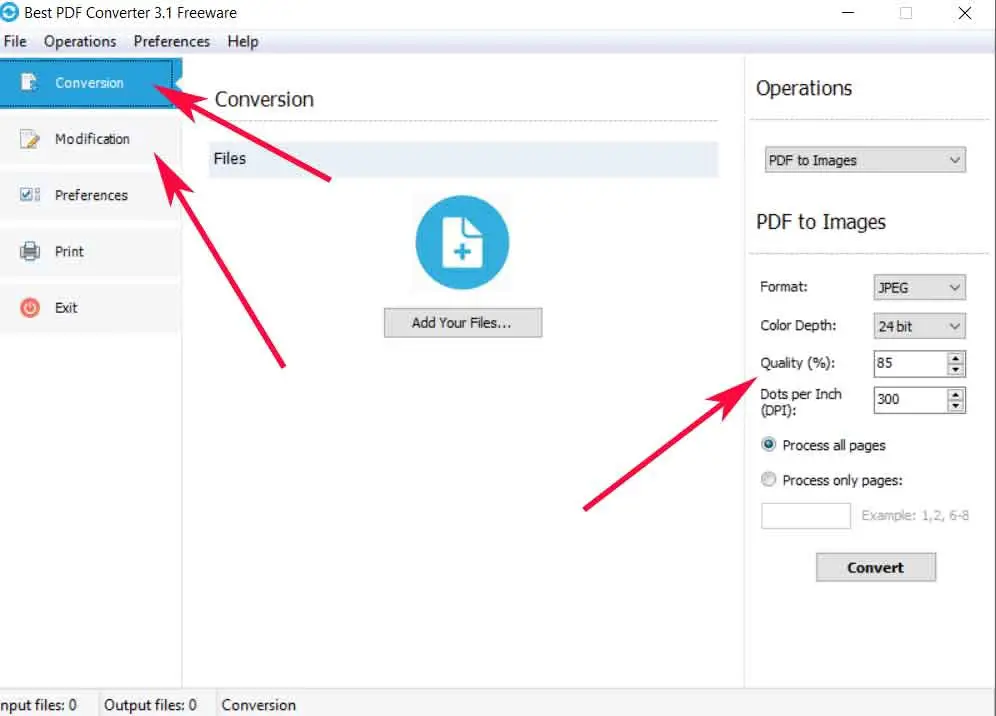This screenshot has height=716, width=996.
Task: Open the Operations menu
Action: tap(80, 41)
